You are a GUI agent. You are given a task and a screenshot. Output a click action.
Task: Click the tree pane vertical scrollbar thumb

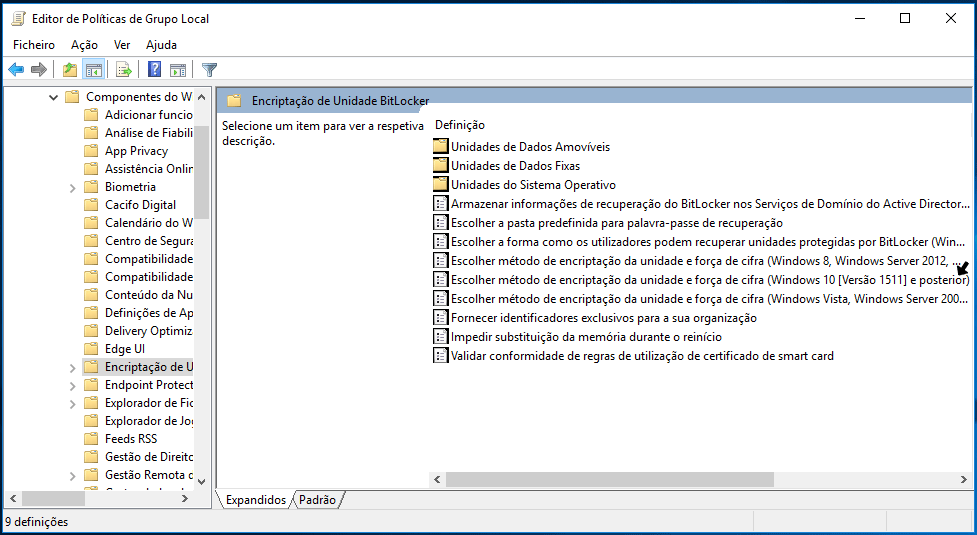coord(201,173)
